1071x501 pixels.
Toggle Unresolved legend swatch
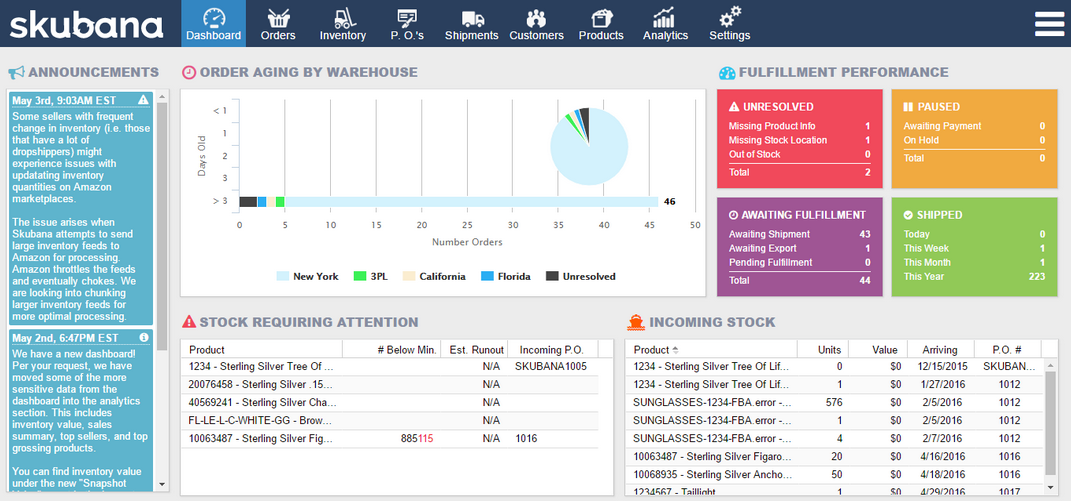553,277
